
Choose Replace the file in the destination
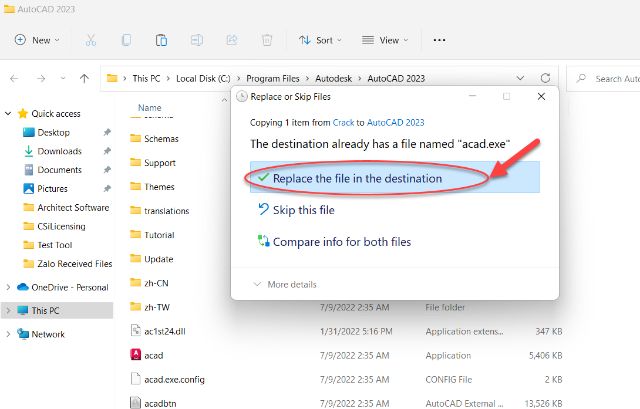pyautogui.click(x=395, y=178)
